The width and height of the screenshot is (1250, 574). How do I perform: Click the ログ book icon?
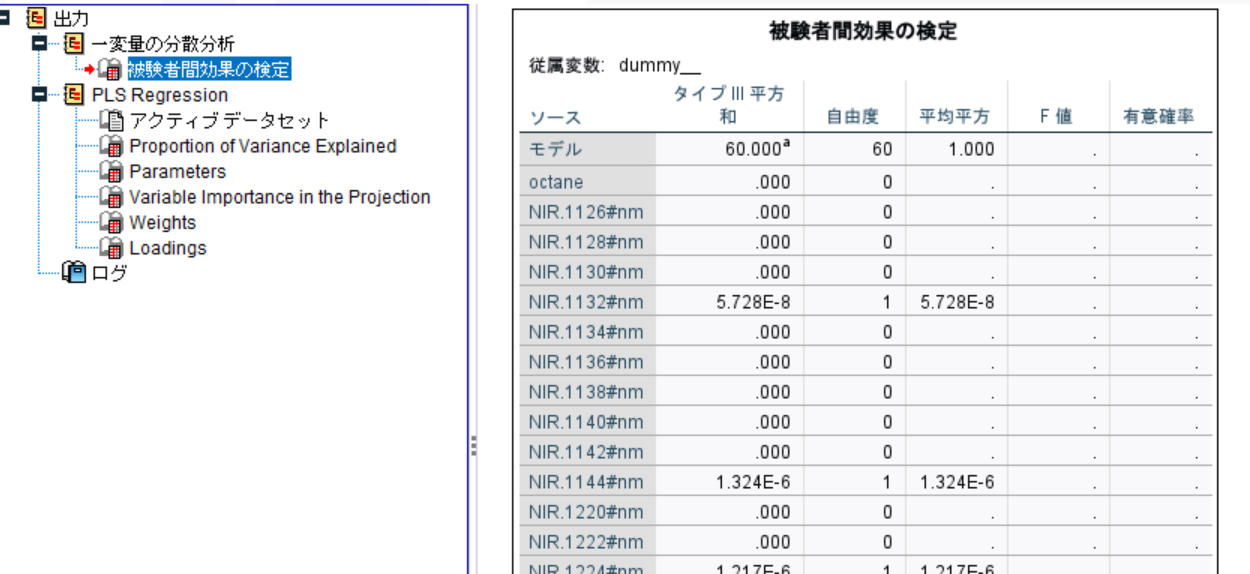[74, 272]
